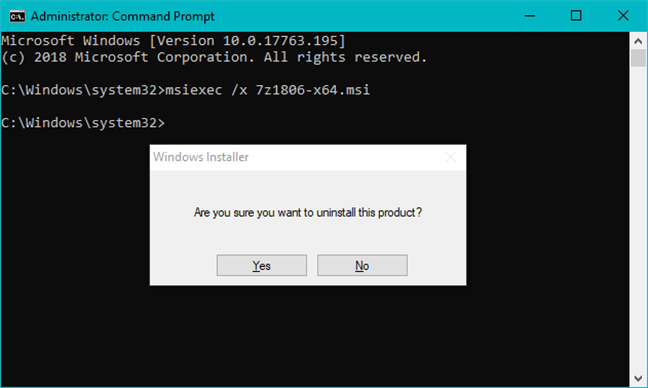Screen dimensions: 648x388
Task: Click the 'msiexec /x 7z1806-x64.msi' command text
Action: click(x=267, y=90)
